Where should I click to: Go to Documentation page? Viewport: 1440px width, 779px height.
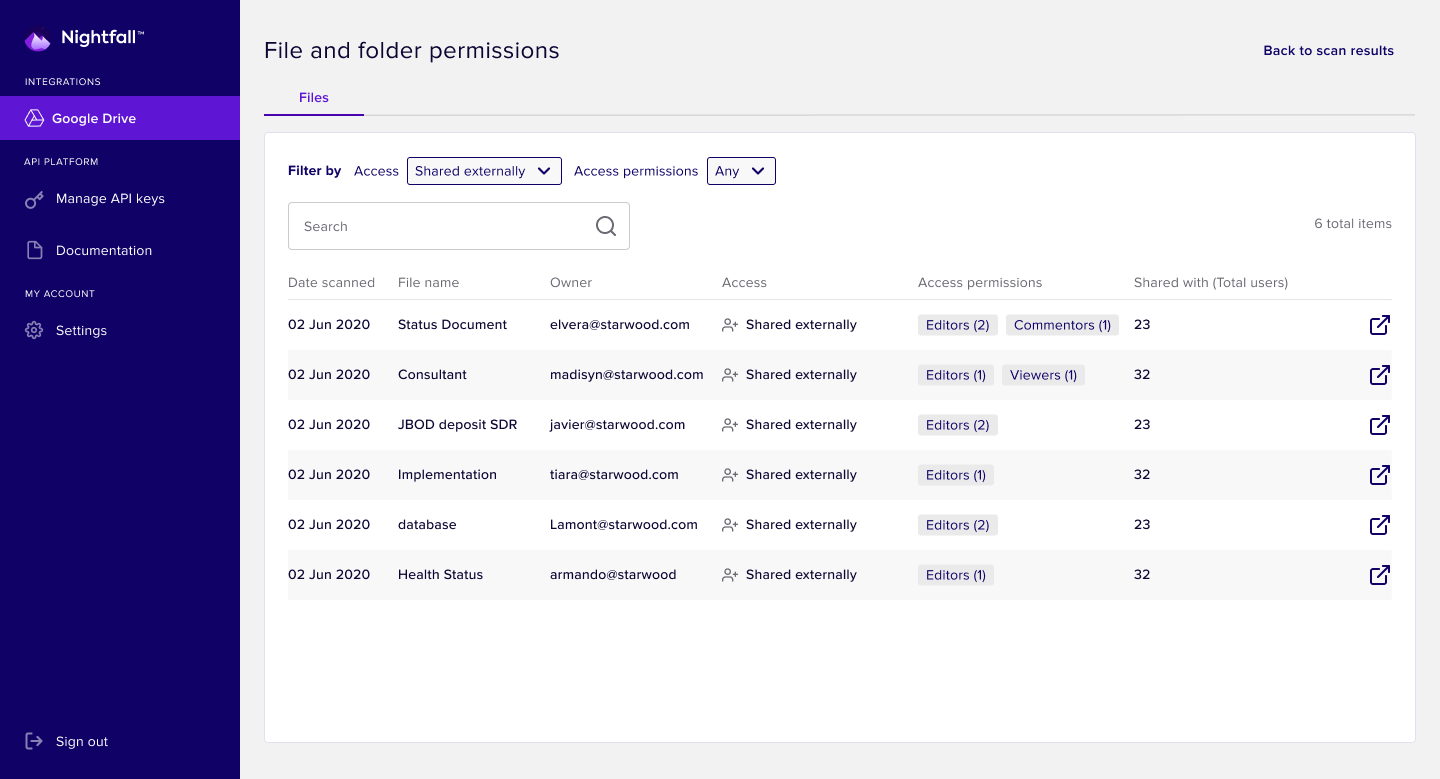104,251
